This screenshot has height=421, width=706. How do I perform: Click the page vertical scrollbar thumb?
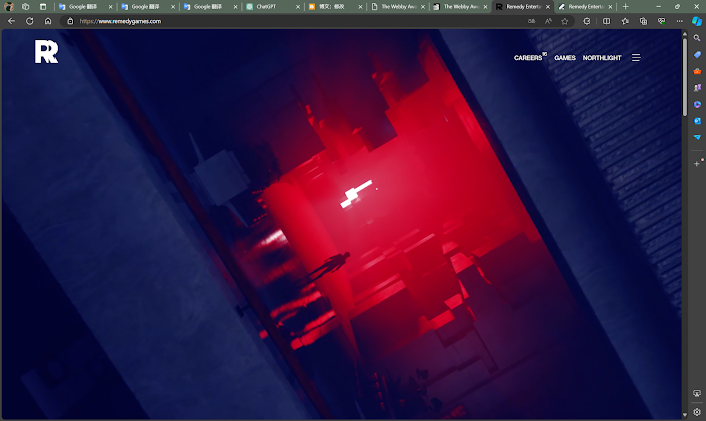tap(685, 77)
